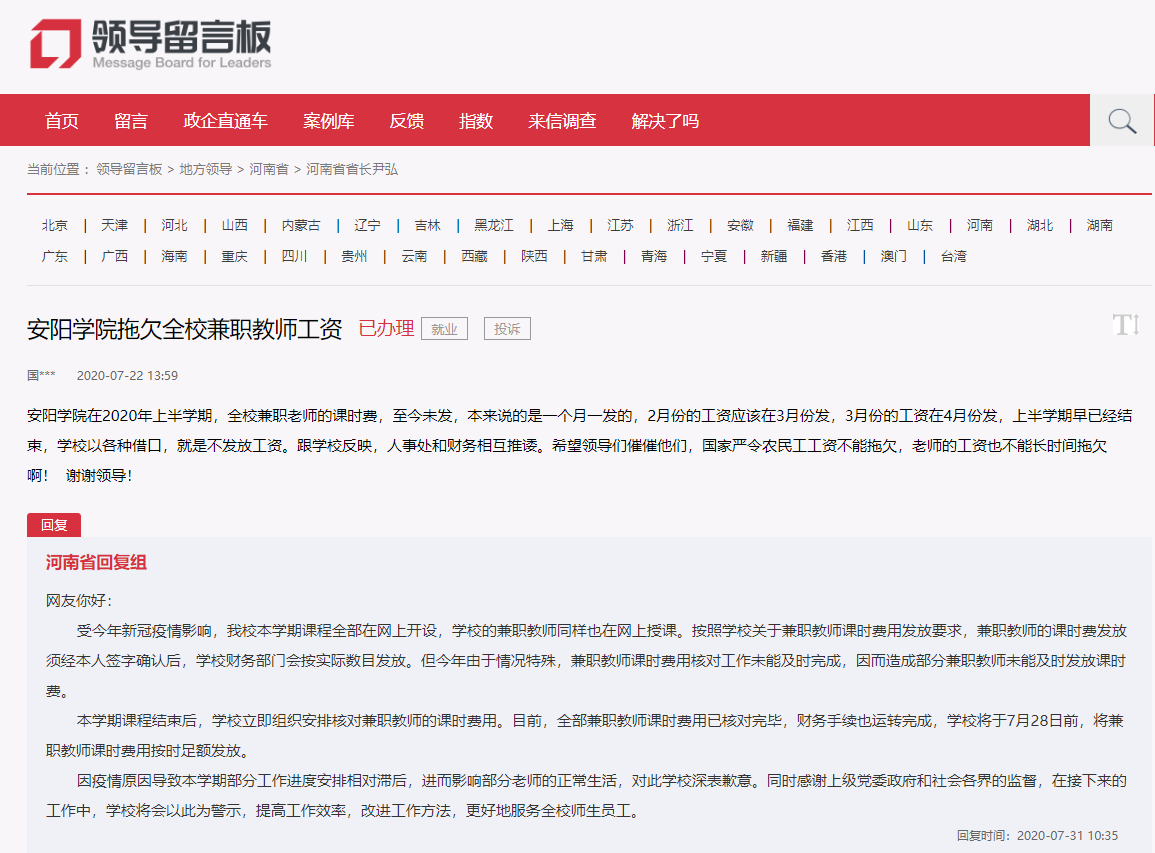Click the red Message Board logo
This screenshot has height=853, width=1155.
55,44
